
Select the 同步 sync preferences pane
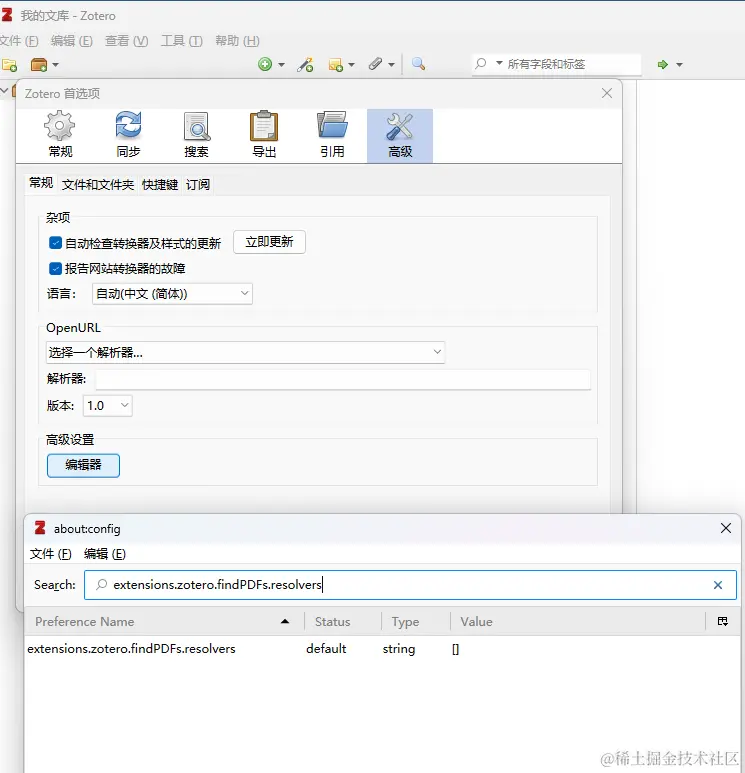click(x=128, y=135)
